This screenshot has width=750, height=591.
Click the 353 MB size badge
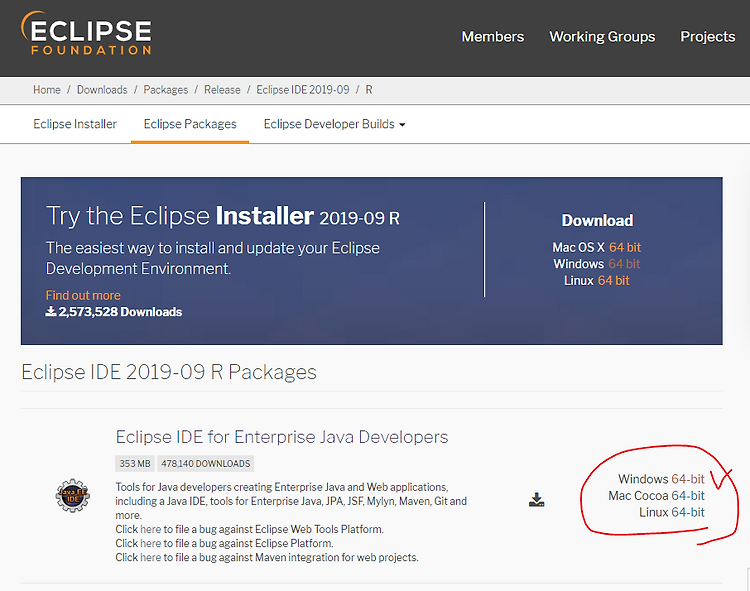135,463
